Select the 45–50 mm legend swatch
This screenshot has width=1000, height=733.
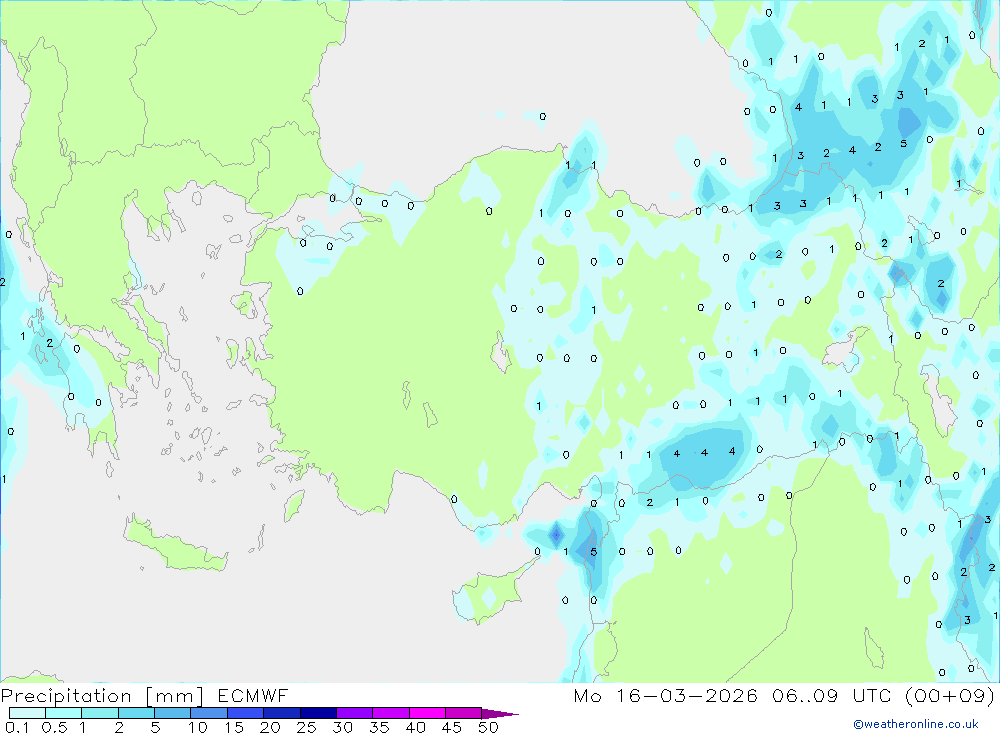click(x=463, y=713)
